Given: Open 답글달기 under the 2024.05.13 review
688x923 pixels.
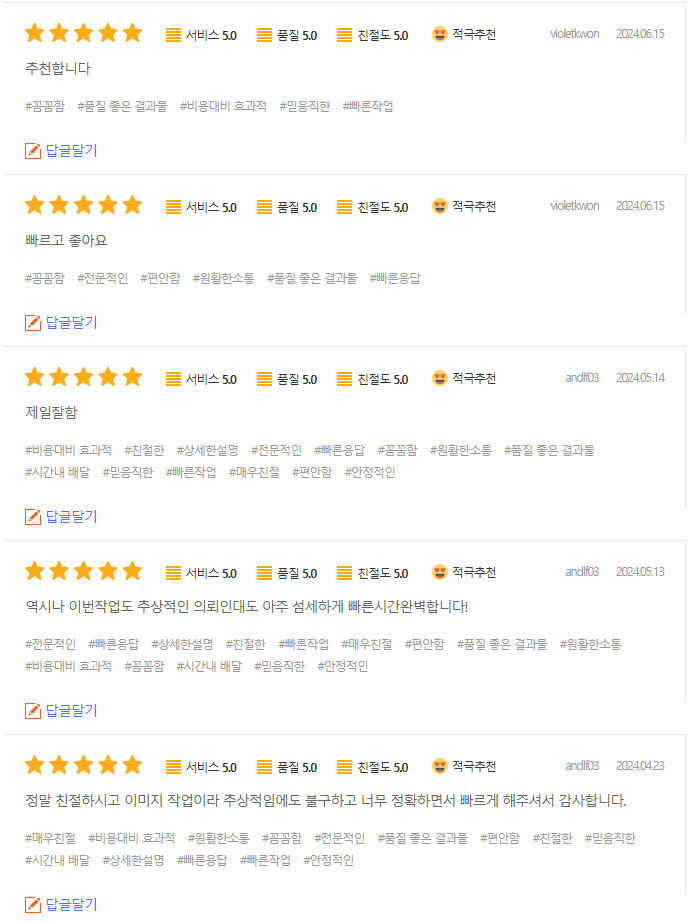Looking at the screenshot, I should point(71,710).
